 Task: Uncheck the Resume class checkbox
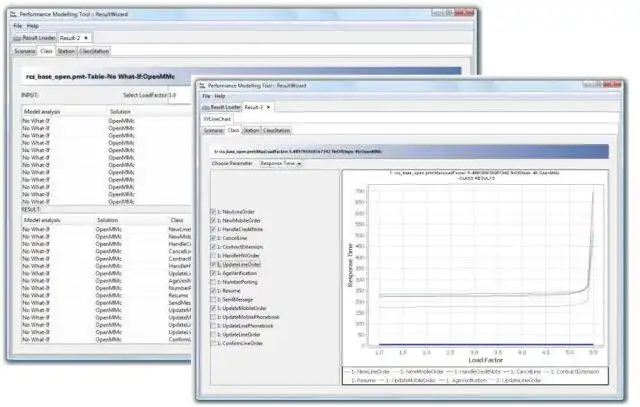coord(213,291)
